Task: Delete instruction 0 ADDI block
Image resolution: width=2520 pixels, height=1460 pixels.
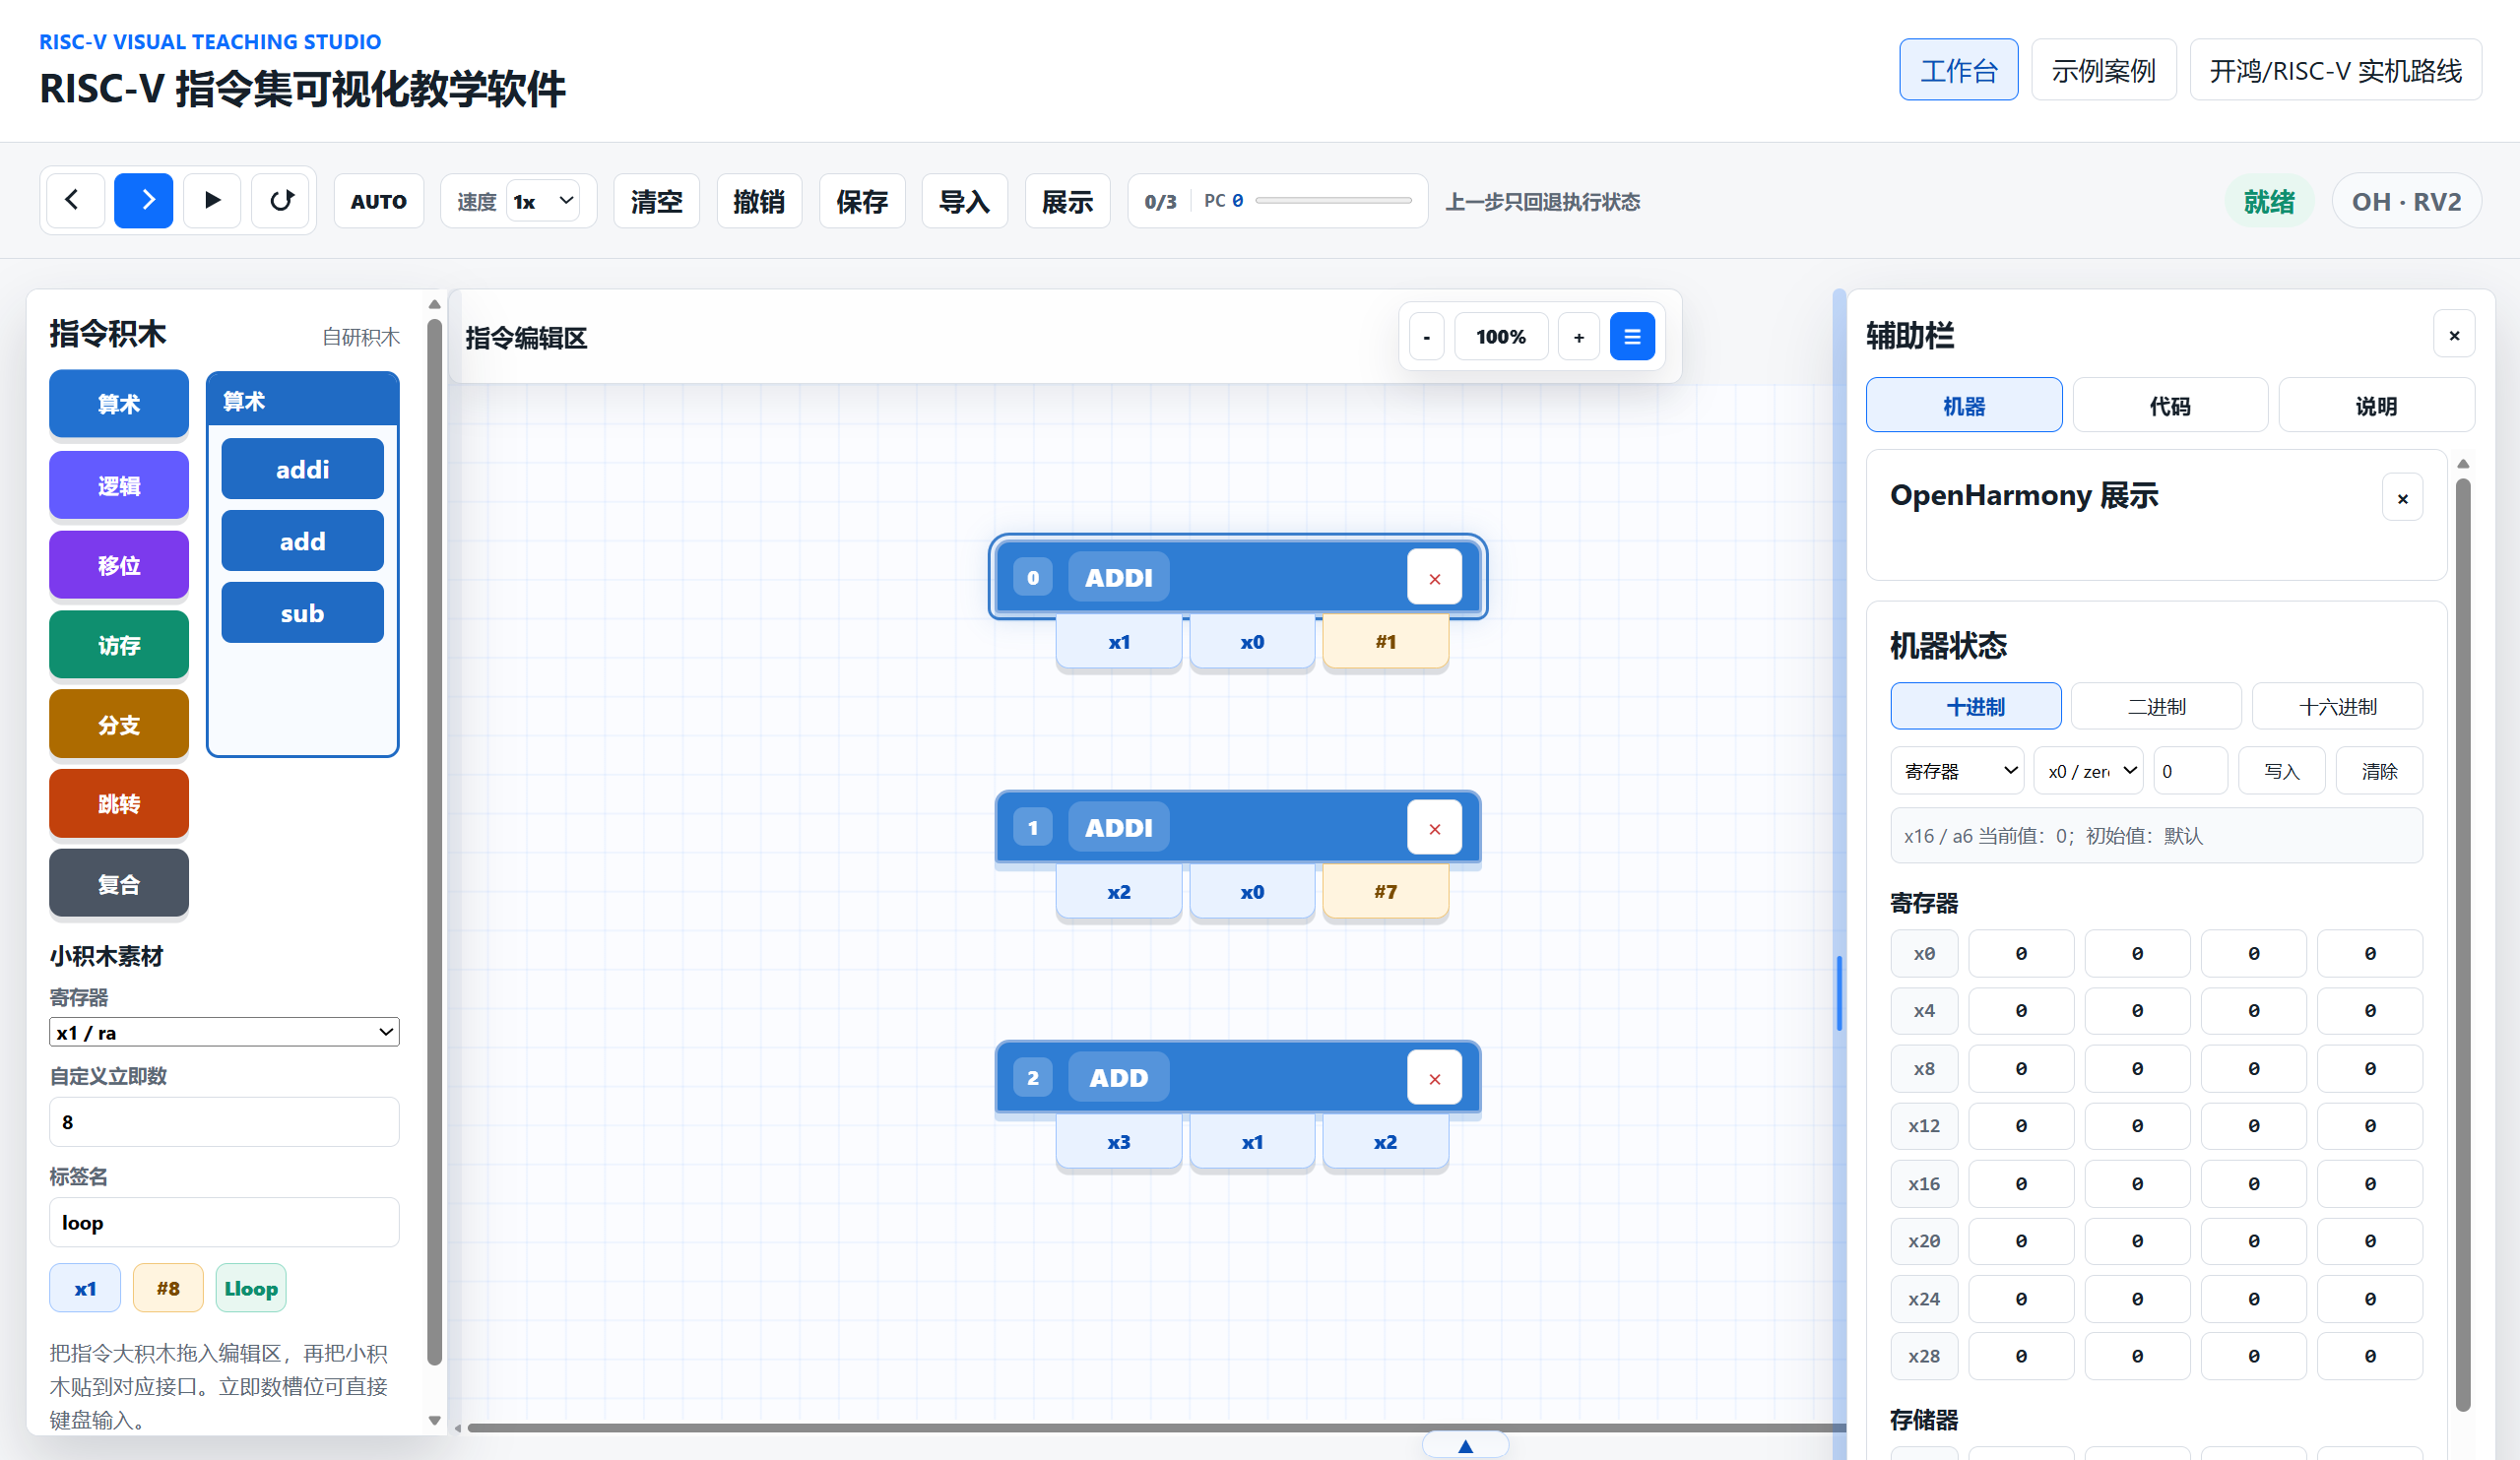Action: tap(1434, 578)
